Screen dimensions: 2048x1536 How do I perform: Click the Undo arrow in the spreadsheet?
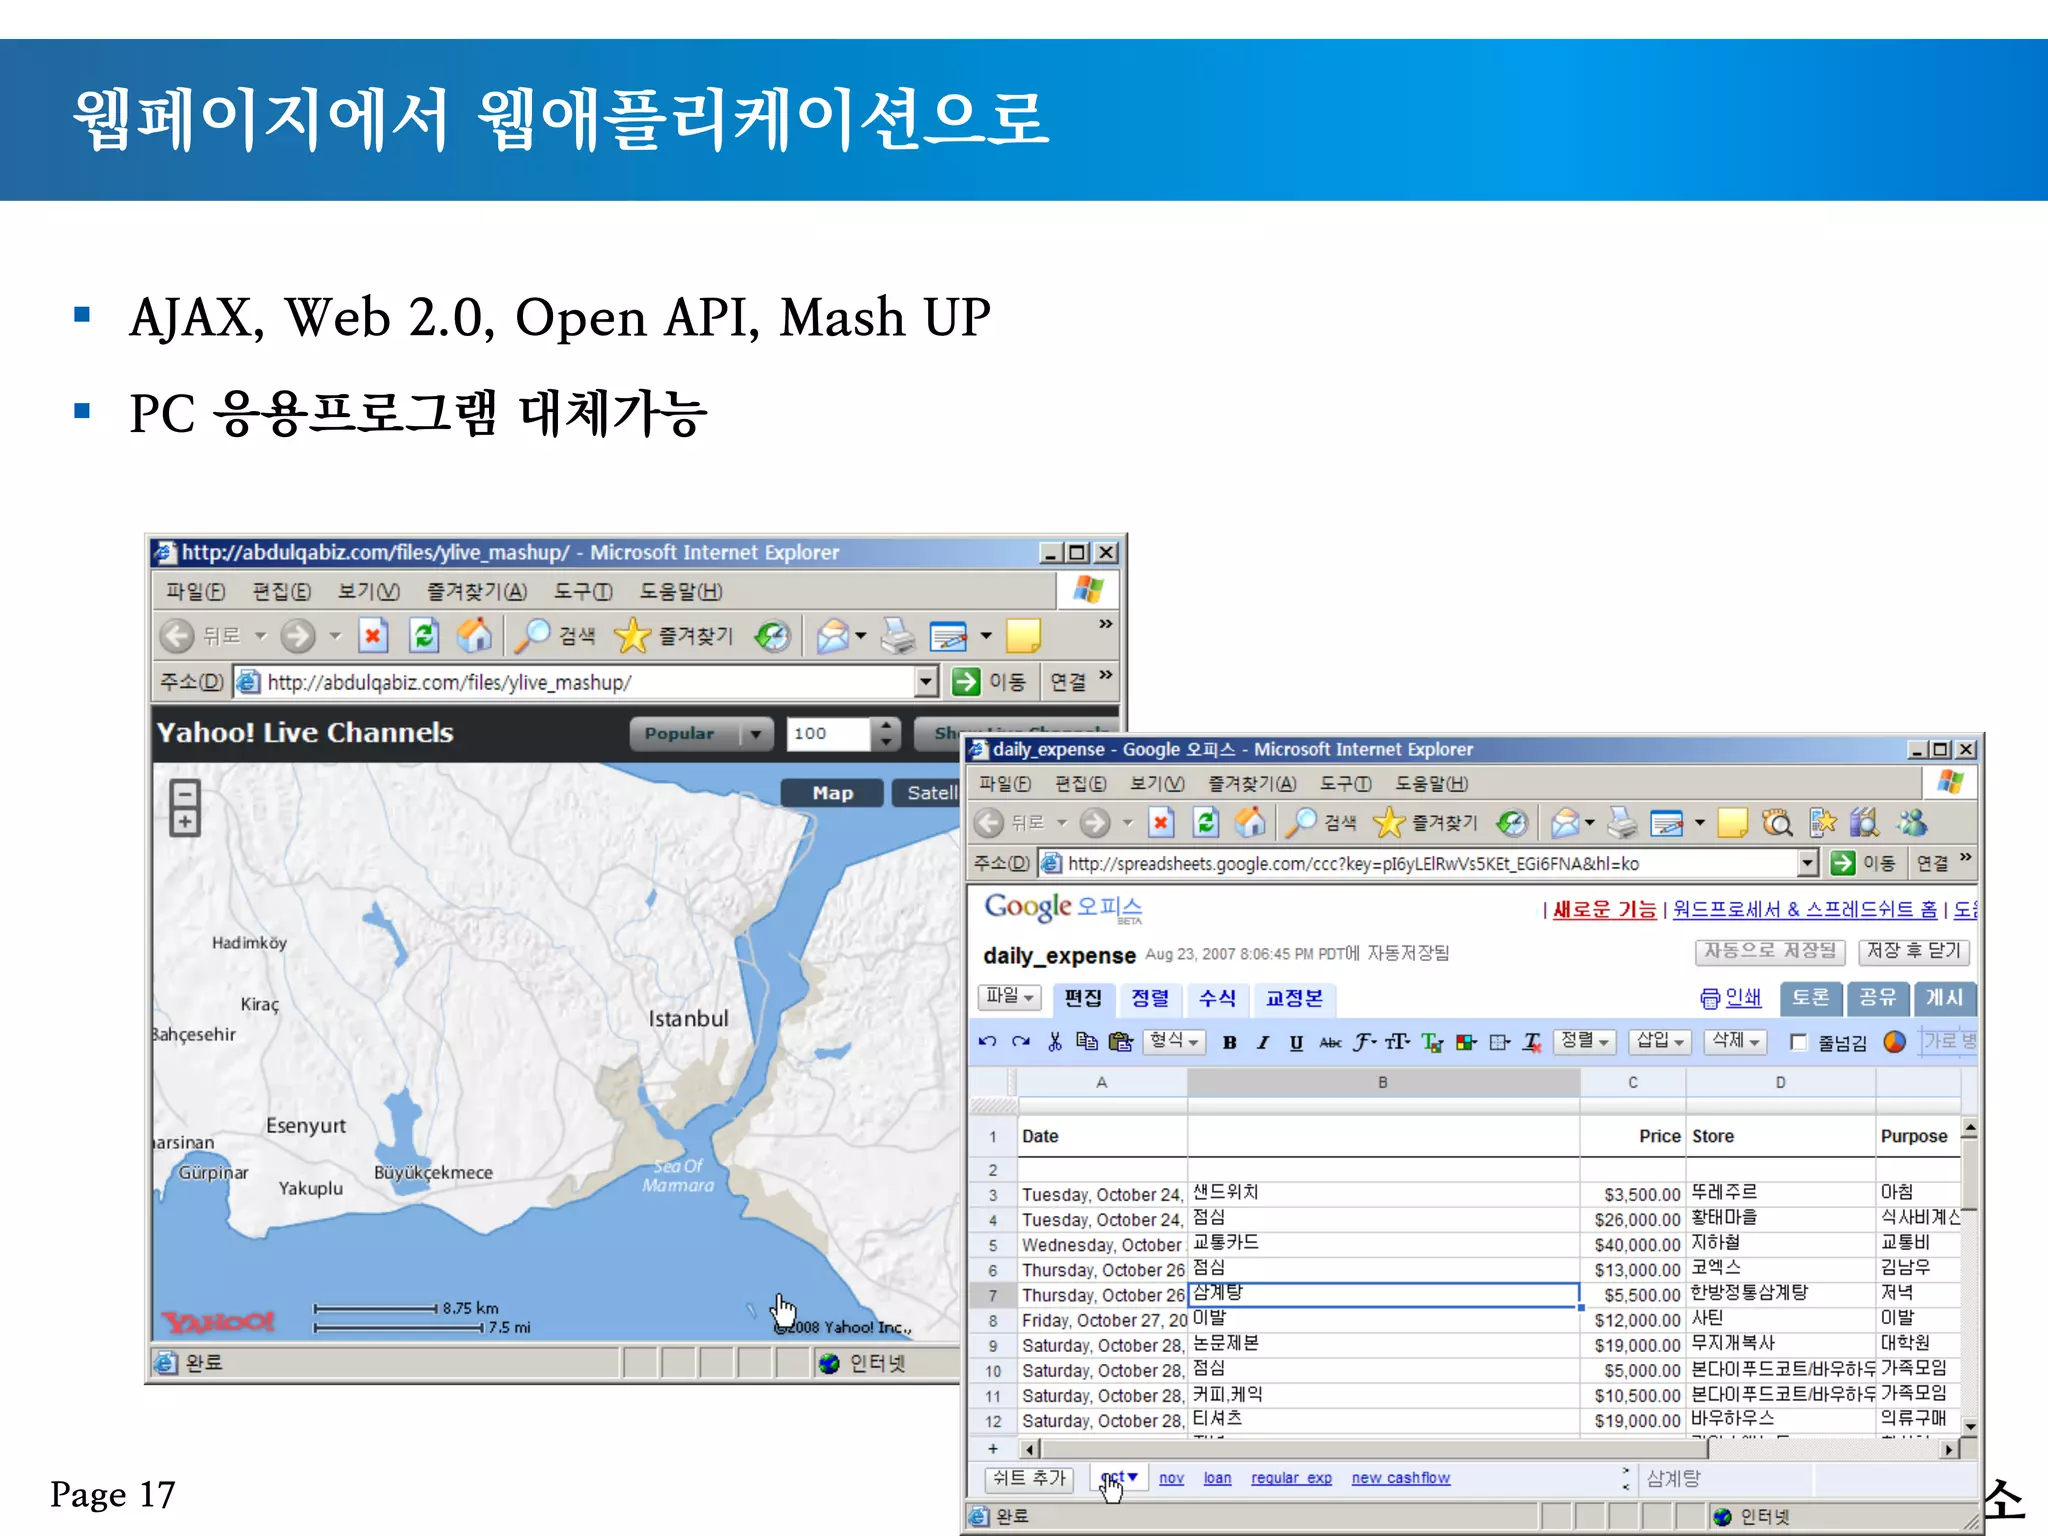click(x=988, y=1042)
